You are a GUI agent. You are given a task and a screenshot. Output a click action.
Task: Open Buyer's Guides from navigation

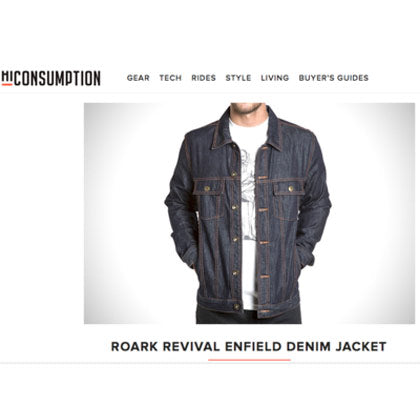(x=334, y=78)
